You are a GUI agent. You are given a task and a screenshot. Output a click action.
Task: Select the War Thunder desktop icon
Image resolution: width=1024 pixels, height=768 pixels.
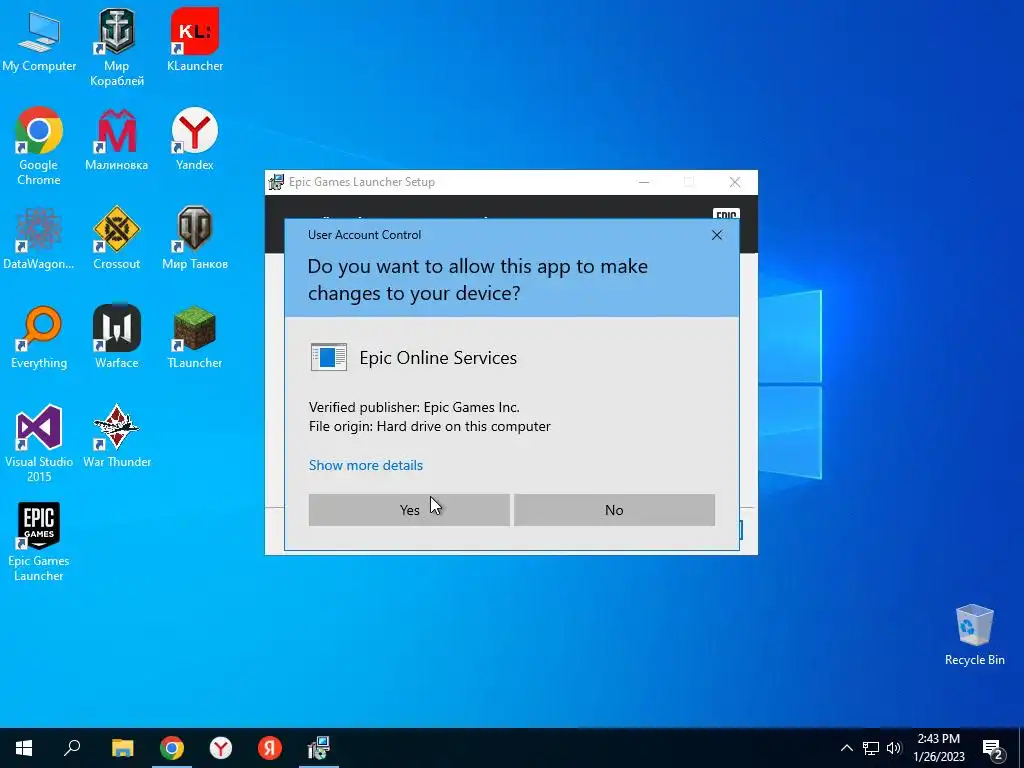[116, 436]
